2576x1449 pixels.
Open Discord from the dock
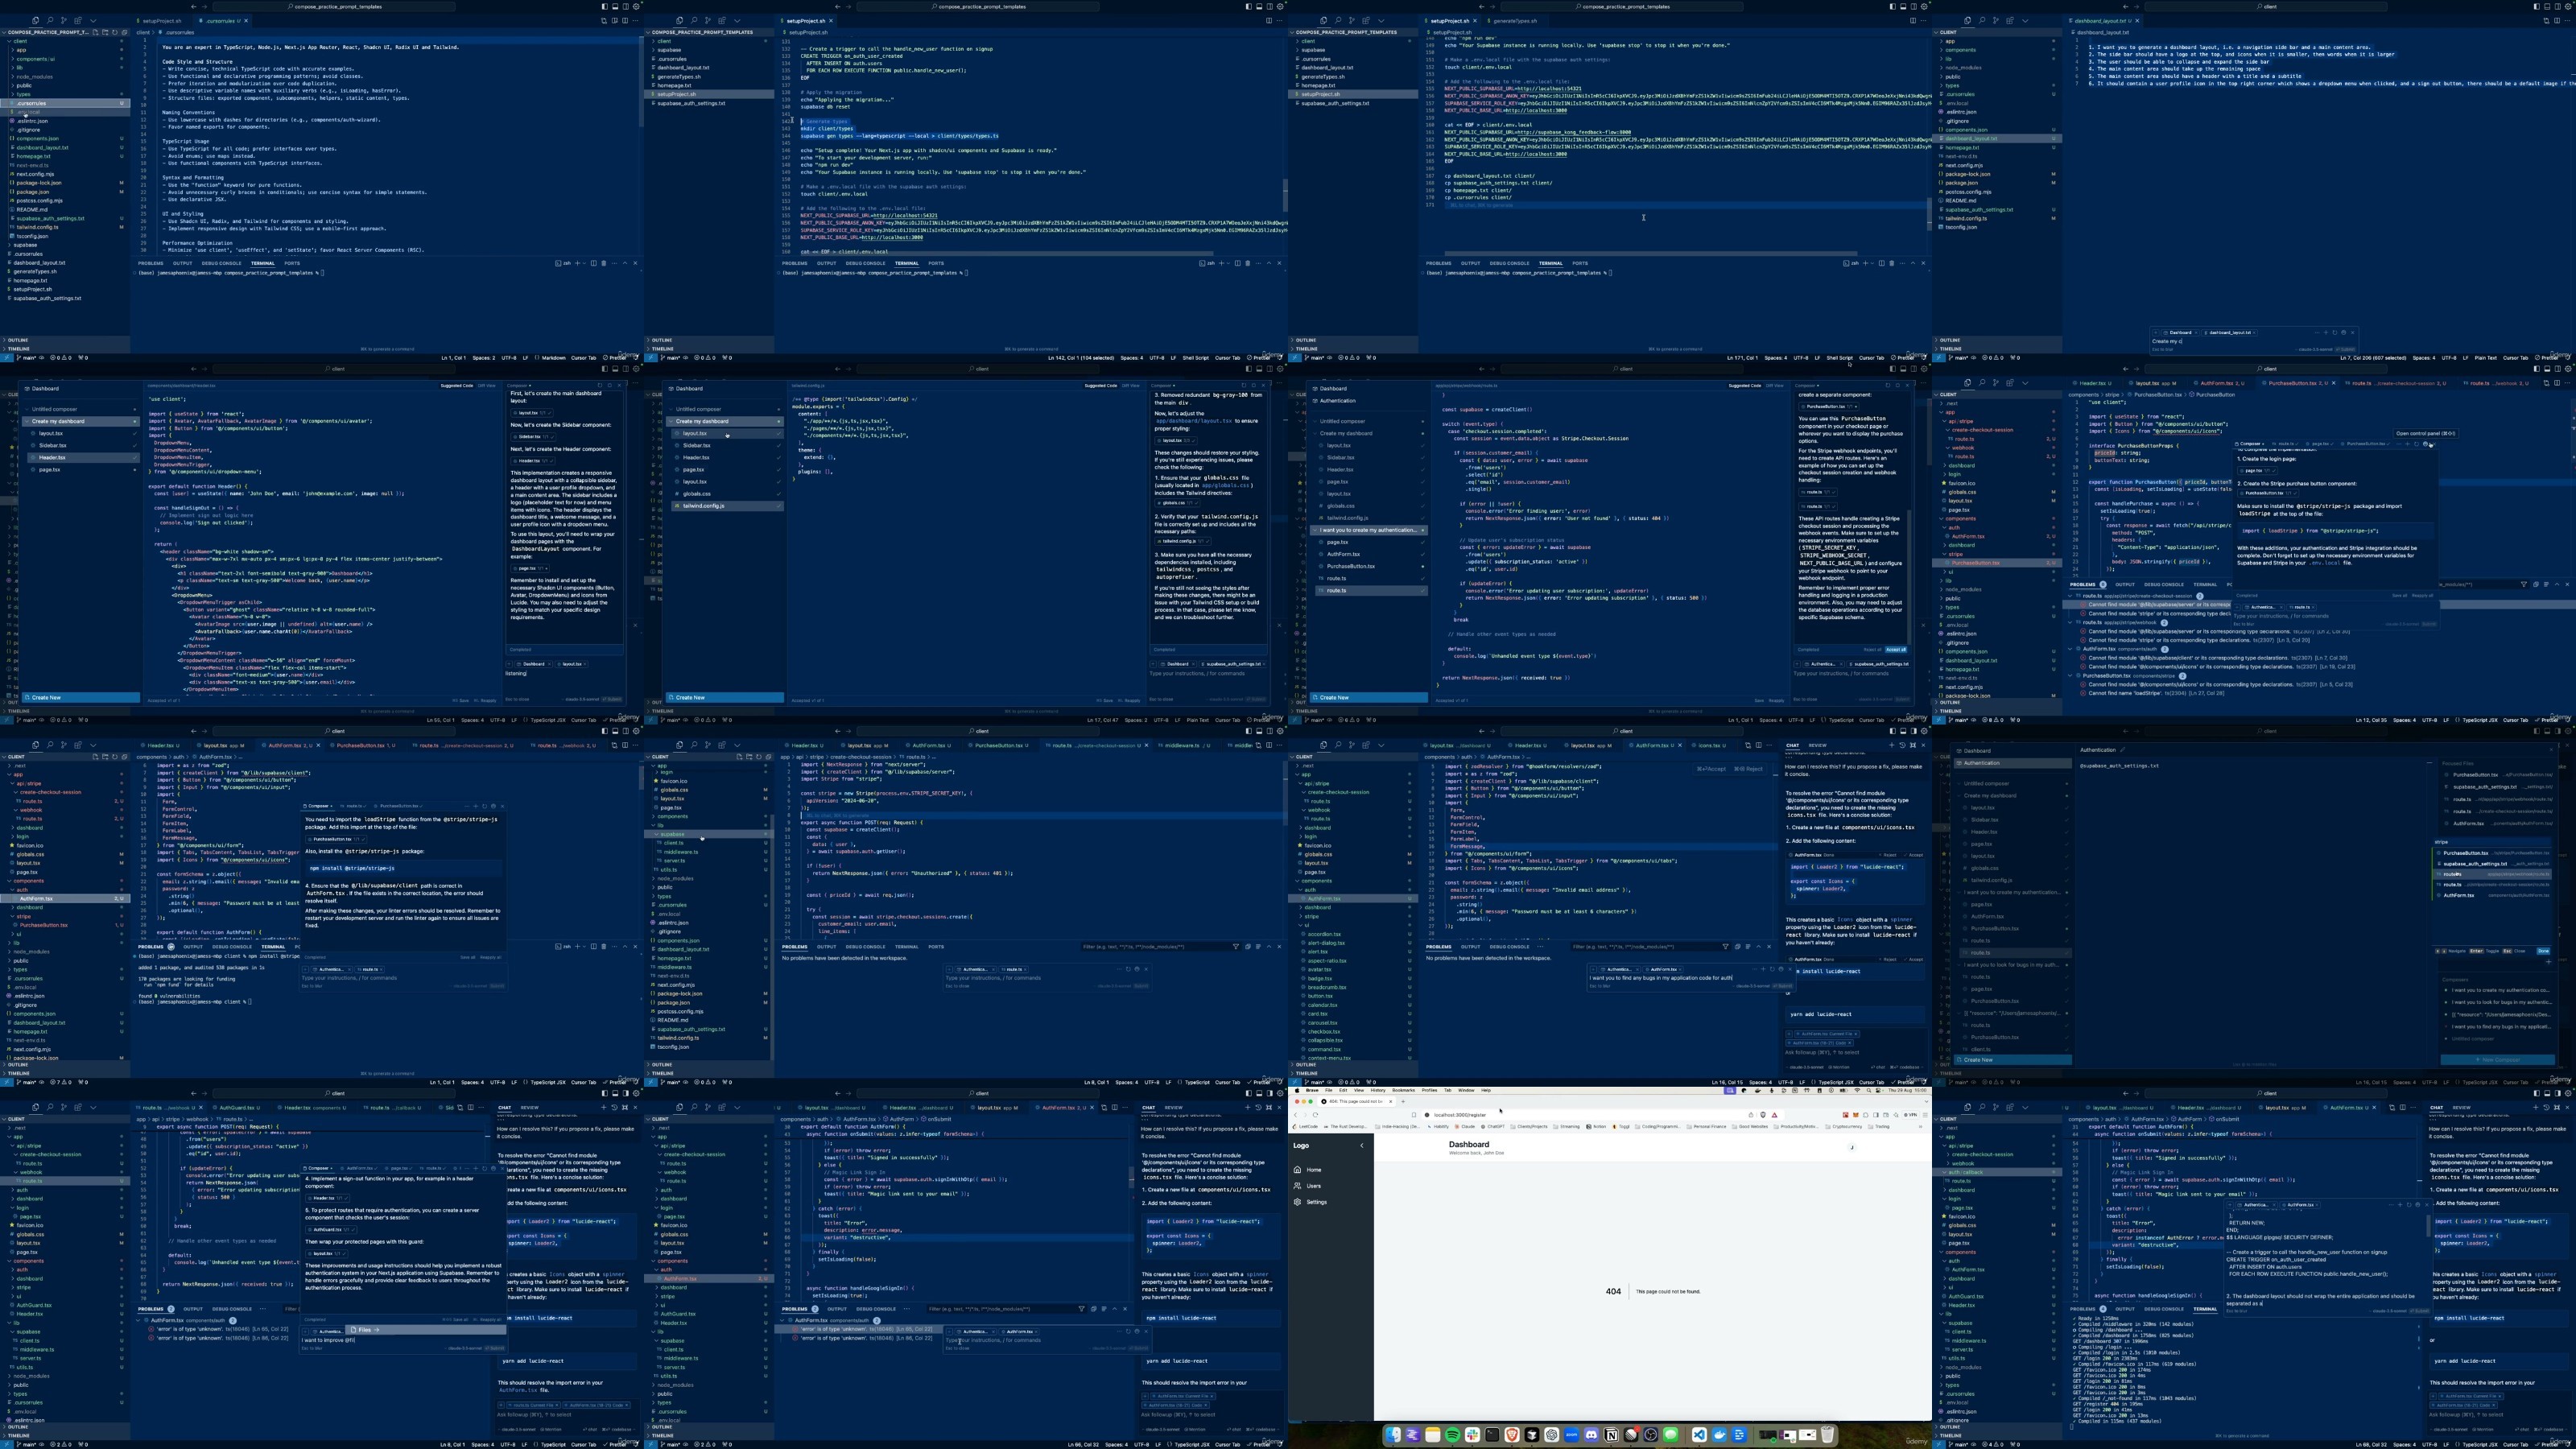pyautogui.click(x=1592, y=1435)
